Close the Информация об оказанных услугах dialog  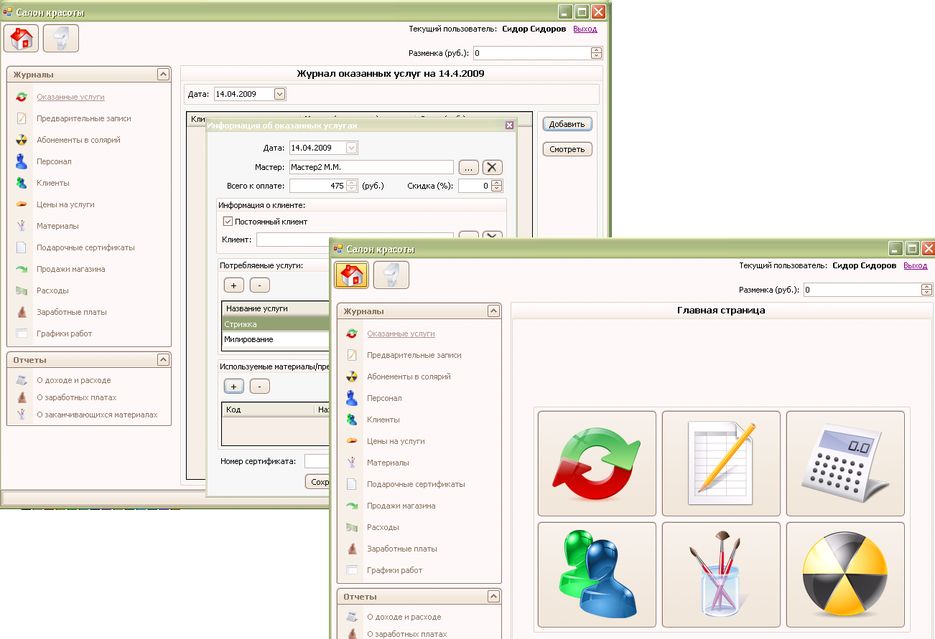click(509, 125)
